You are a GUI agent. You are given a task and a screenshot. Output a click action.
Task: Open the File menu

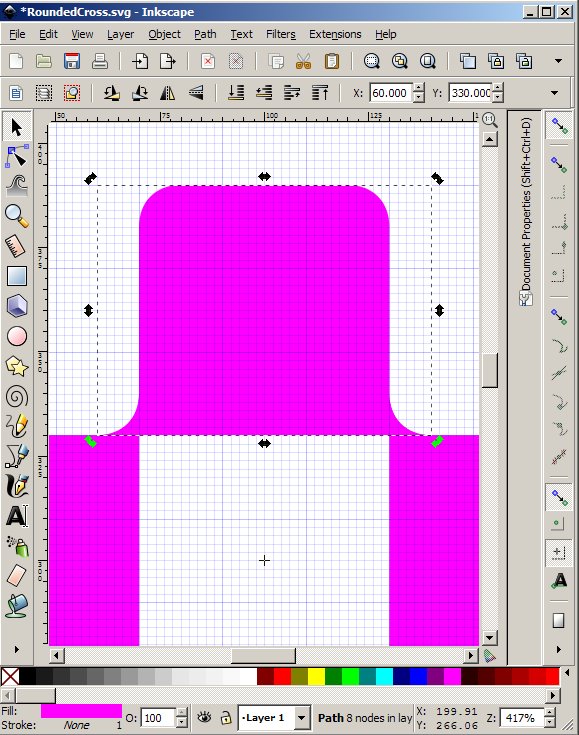coord(17,34)
